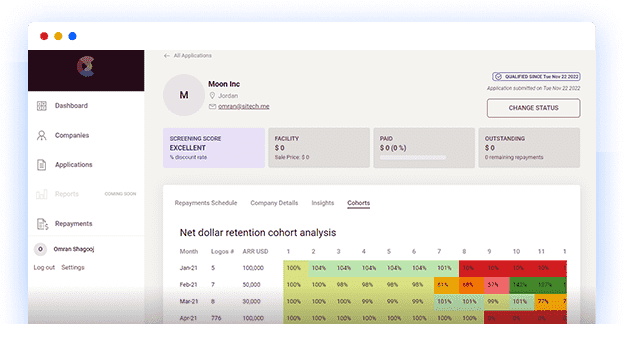Click the Companies person icon
Viewport: 624px width, 361px height.
click(x=41, y=135)
